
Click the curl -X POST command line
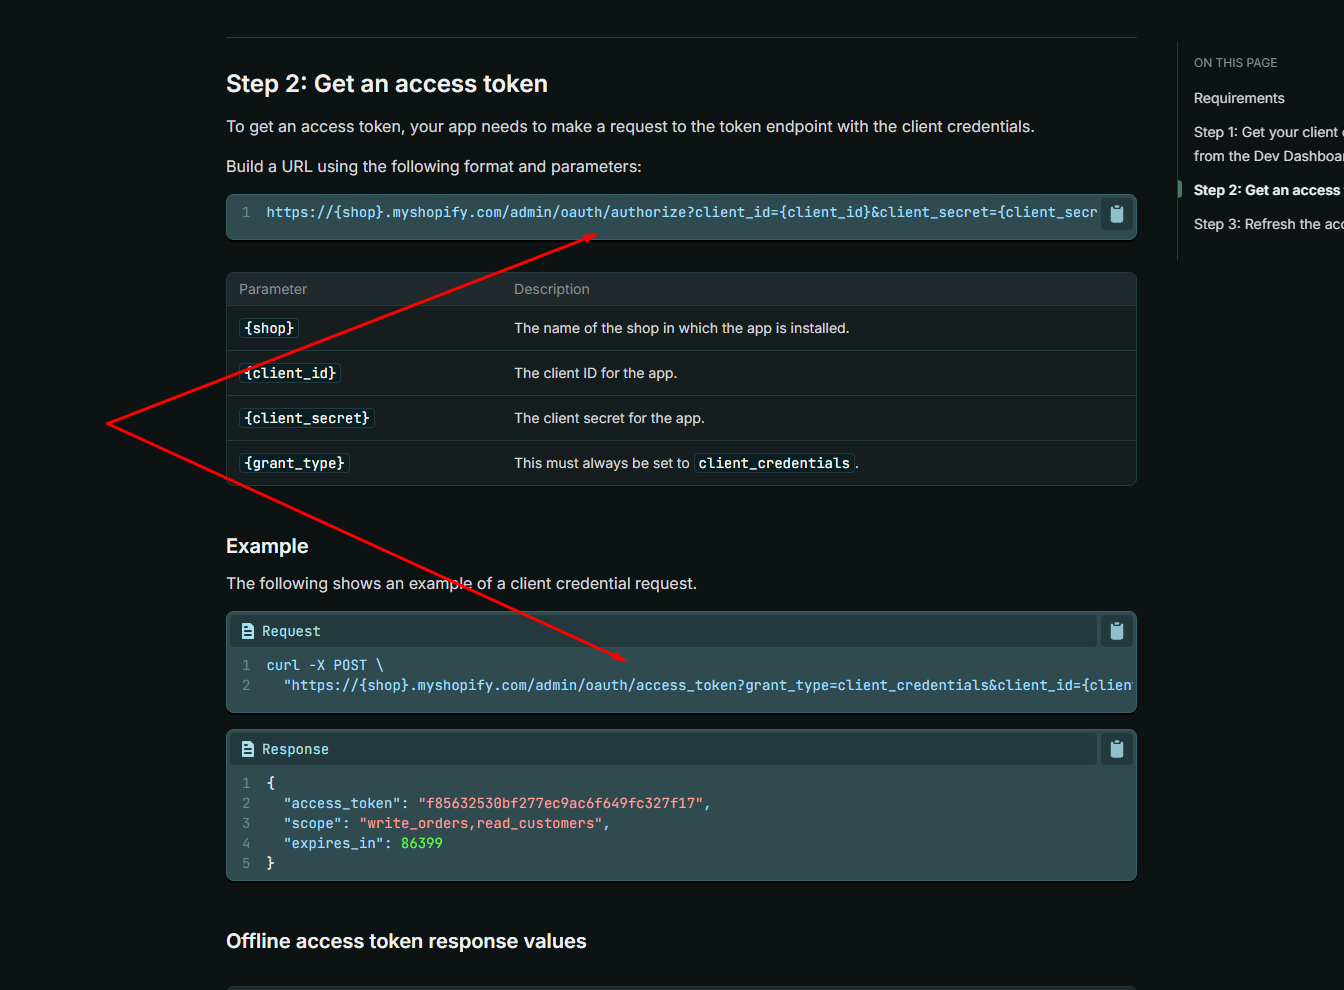click(325, 665)
